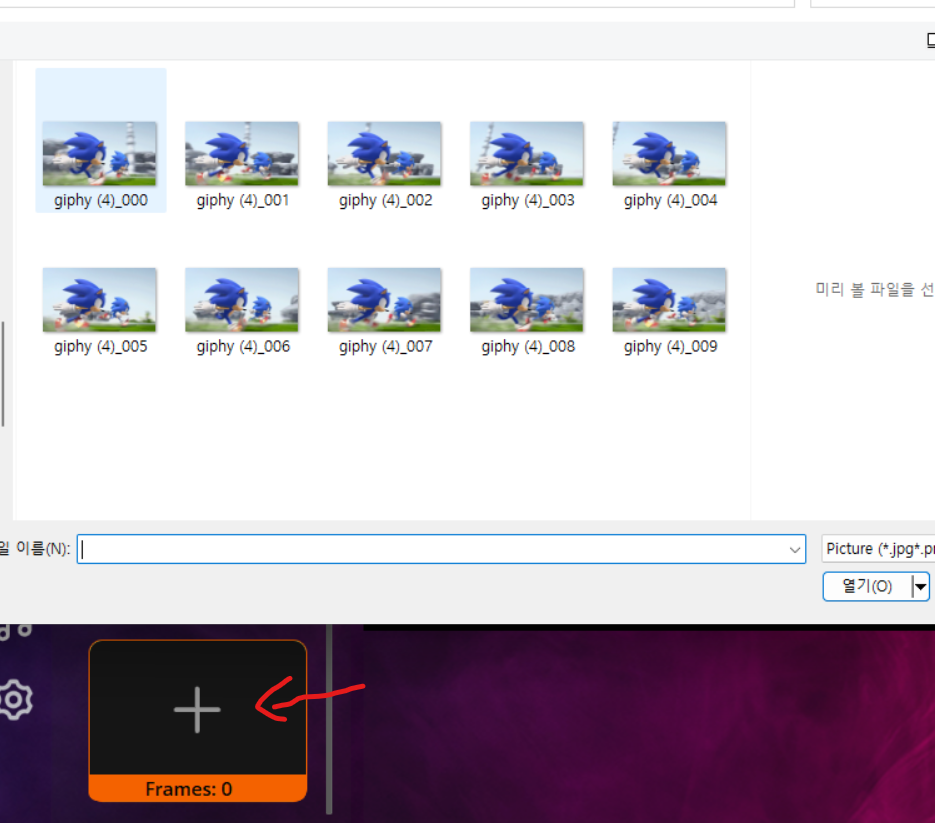Select the giphy (4)_001 thumbnail
935x823 pixels.
242,154
